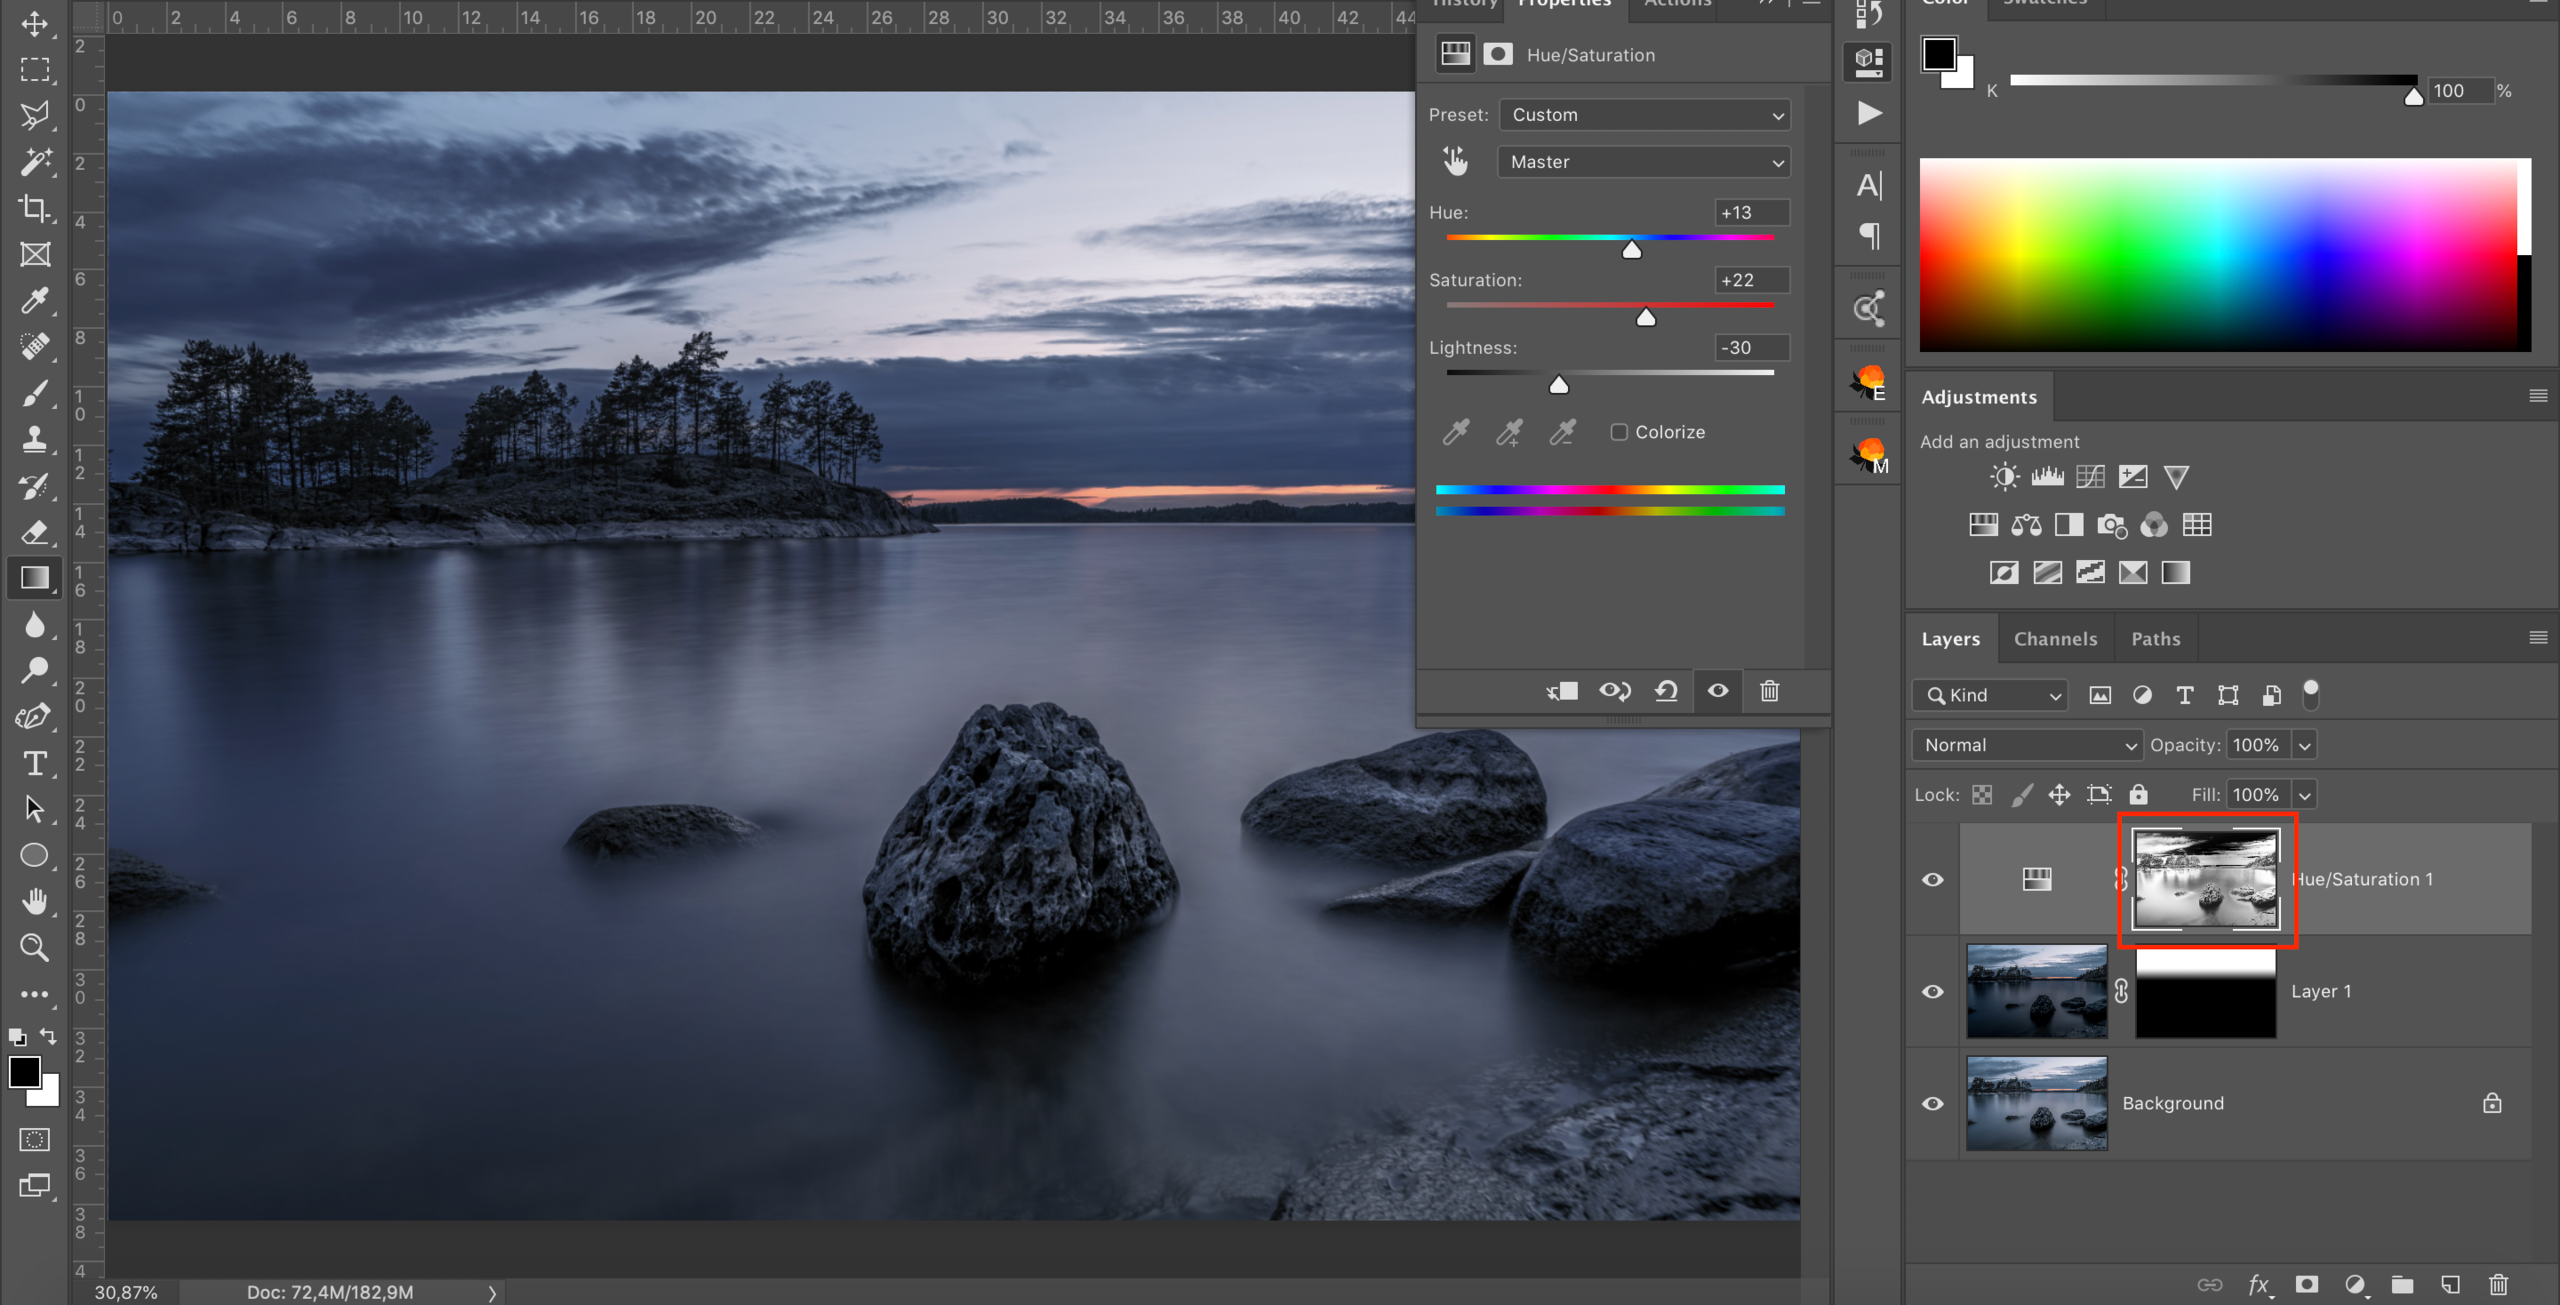Viewport: 2560px width, 1305px height.
Task: Add a Curves adjustment from Adjustments panel
Action: pyautogui.click(x=2090, y=477)
